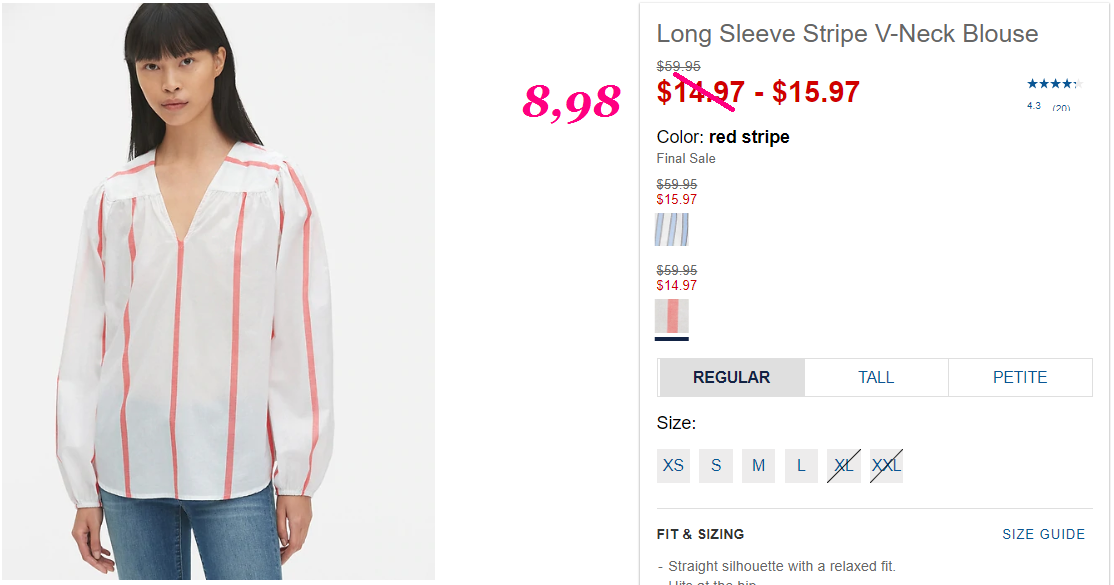This screenshot has width=1114, height=585.
Task: Click the $14.97 price above red swatch
Action: 676,286
